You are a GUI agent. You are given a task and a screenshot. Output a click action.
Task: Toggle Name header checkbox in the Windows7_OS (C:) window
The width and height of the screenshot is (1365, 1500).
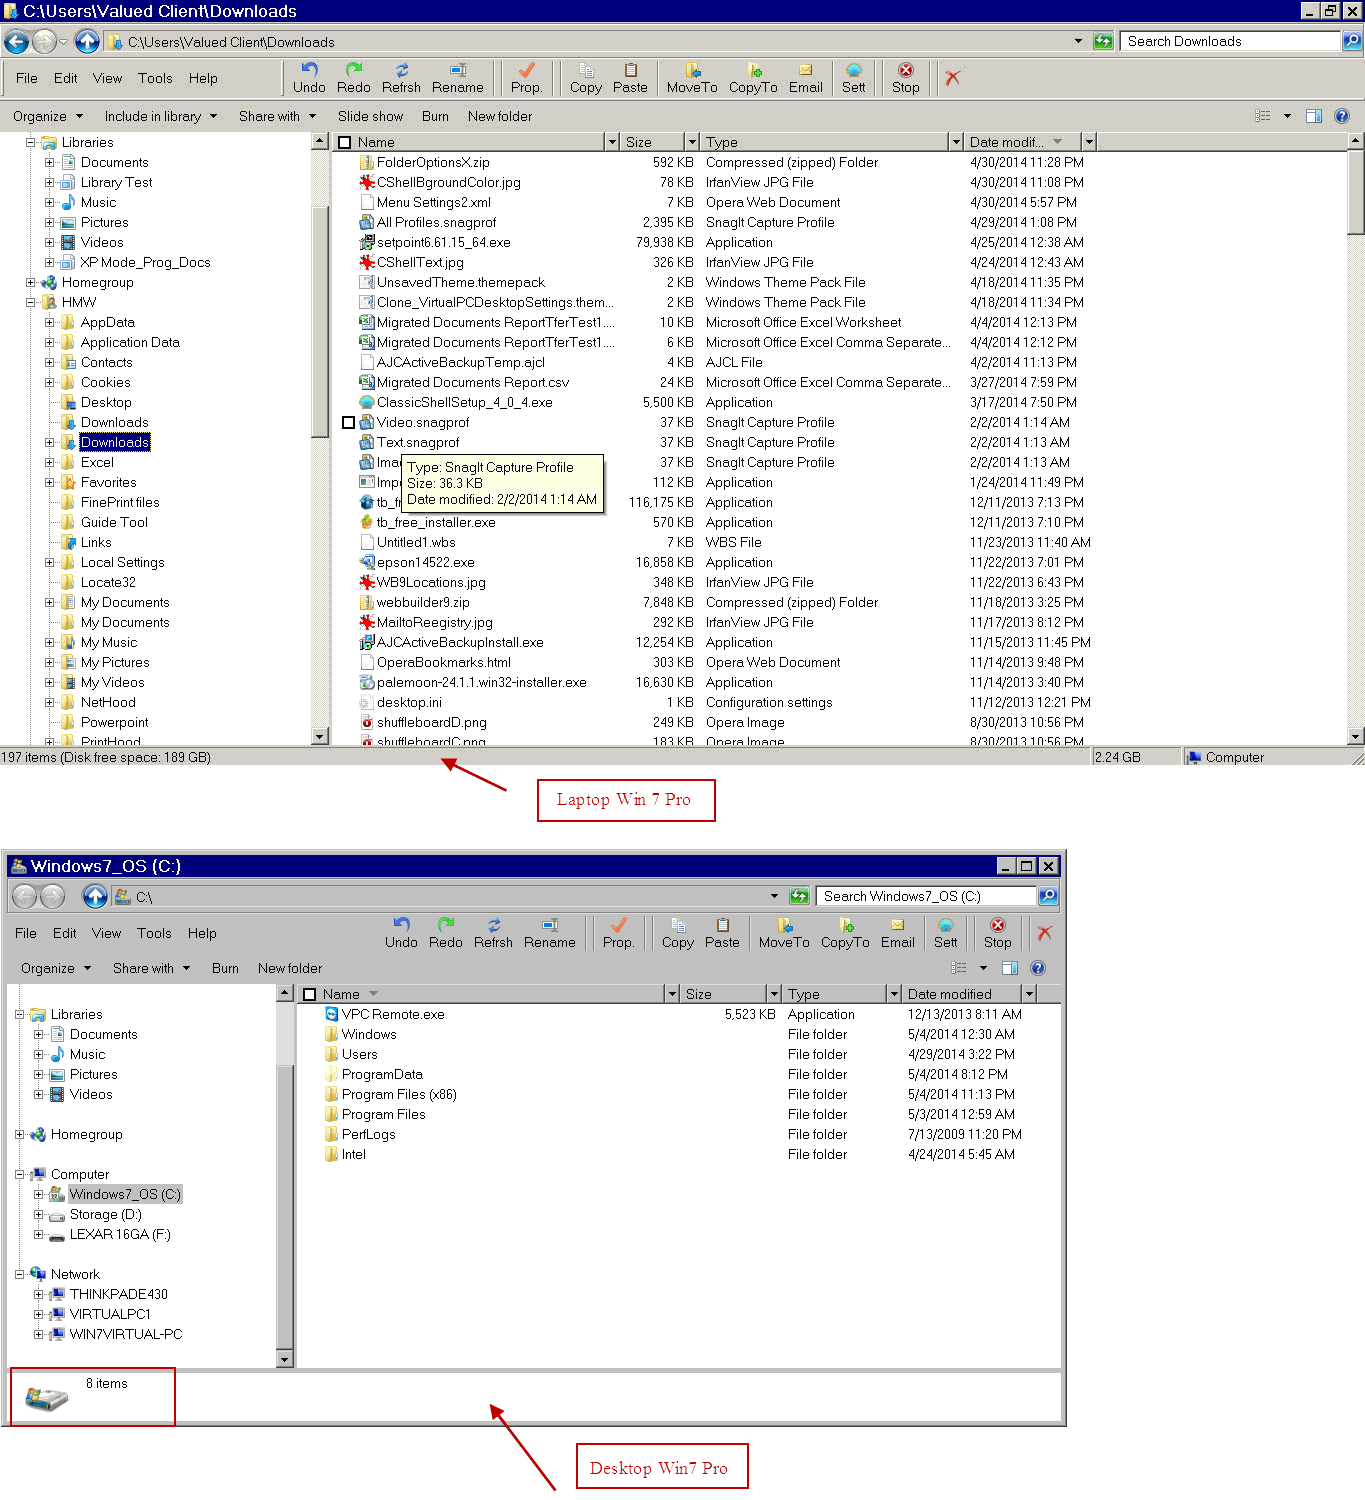coord(310,995)
